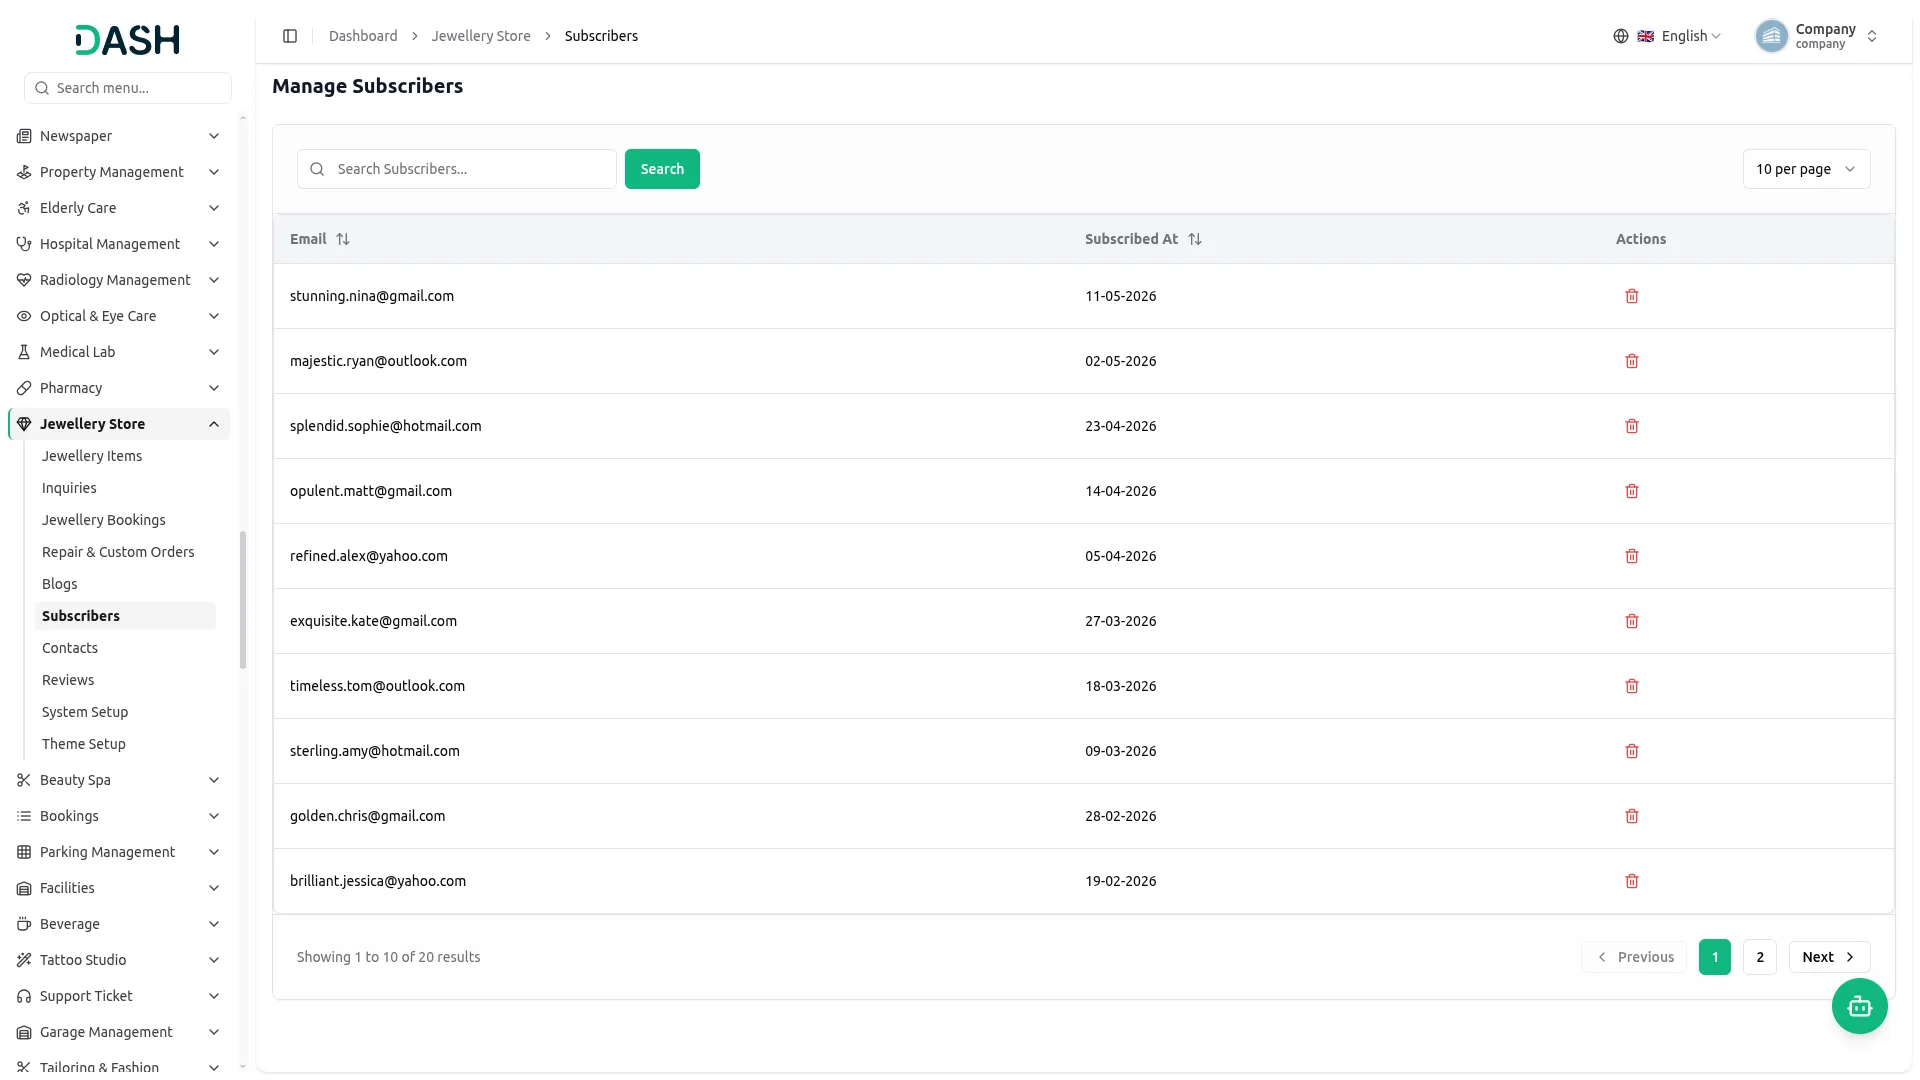Screen dimensions: 1920x1080
Task: Open Jewellery Bookings in sidebar
Action: (x=104, y=520)
